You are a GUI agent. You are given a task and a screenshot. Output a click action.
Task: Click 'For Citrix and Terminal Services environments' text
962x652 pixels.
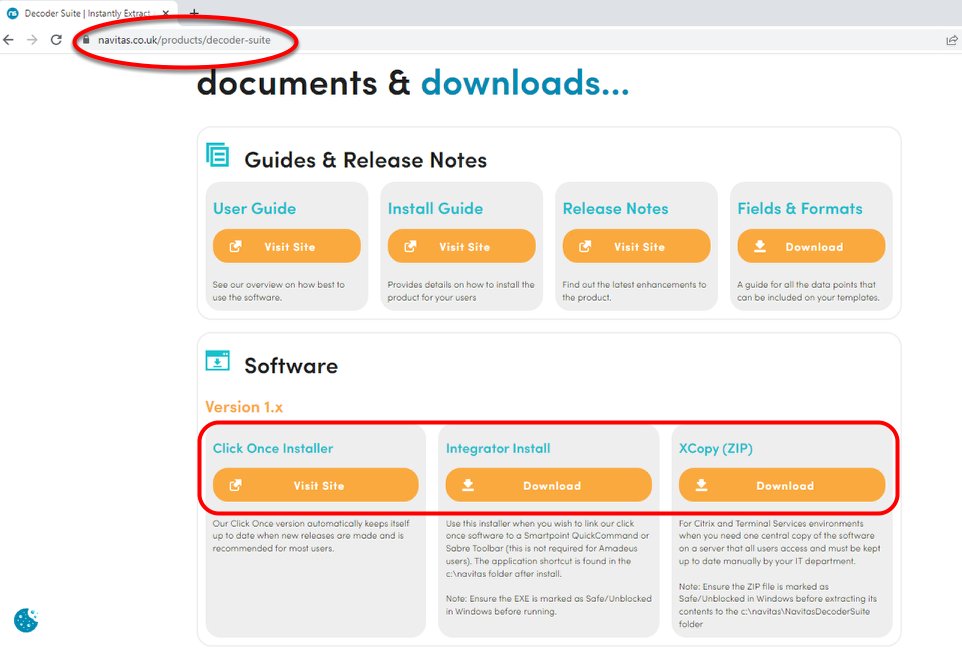click(771, 523)
